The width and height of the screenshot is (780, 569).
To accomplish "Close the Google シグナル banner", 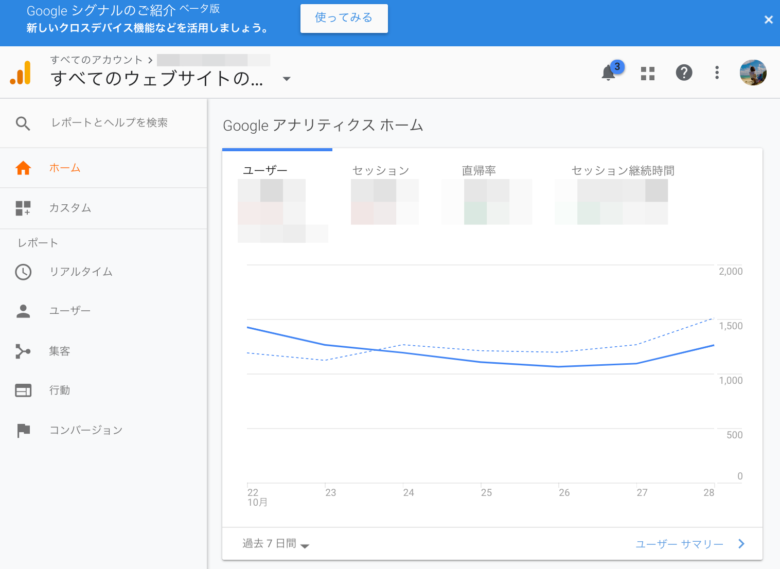I will 769,19.
